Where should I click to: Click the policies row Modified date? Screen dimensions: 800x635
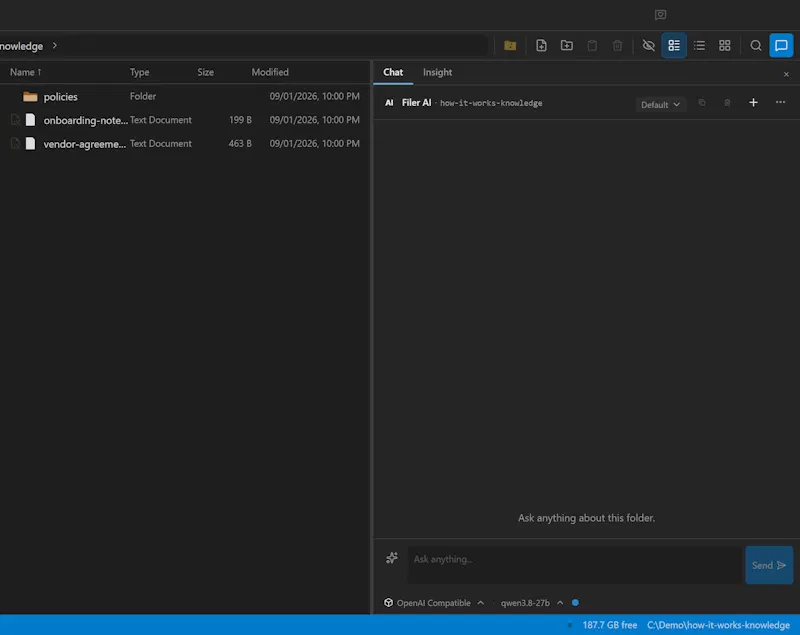point(314,96)
